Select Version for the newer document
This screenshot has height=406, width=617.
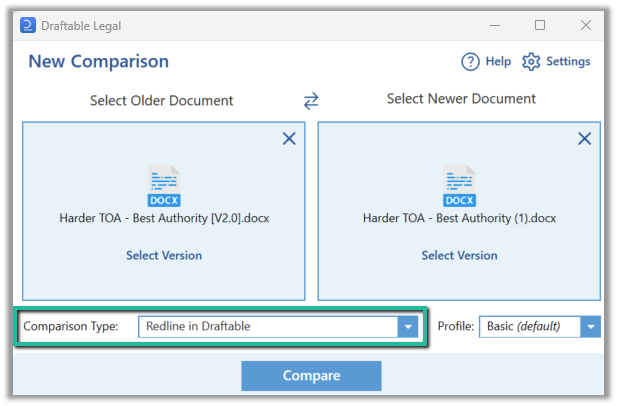[460, 256]
